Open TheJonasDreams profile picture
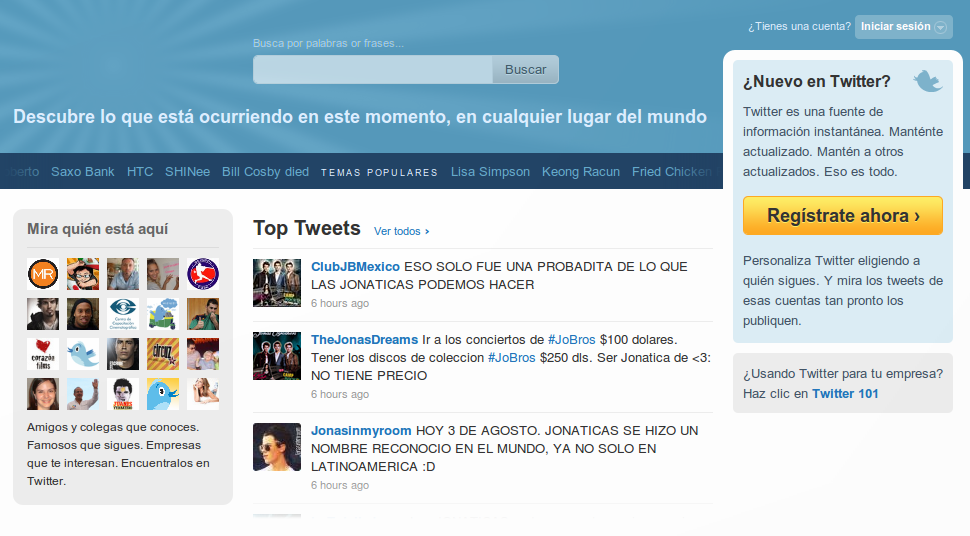The width and height of the screenshot is (970, 536). pos(277,356)
